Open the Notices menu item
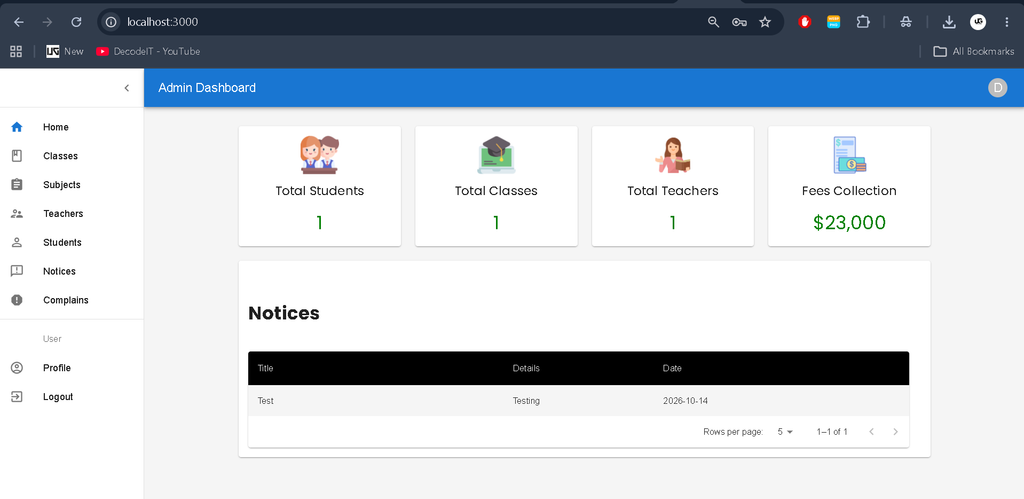The image size is (1024, 499). pyautogui.click(x=72, y=271)
